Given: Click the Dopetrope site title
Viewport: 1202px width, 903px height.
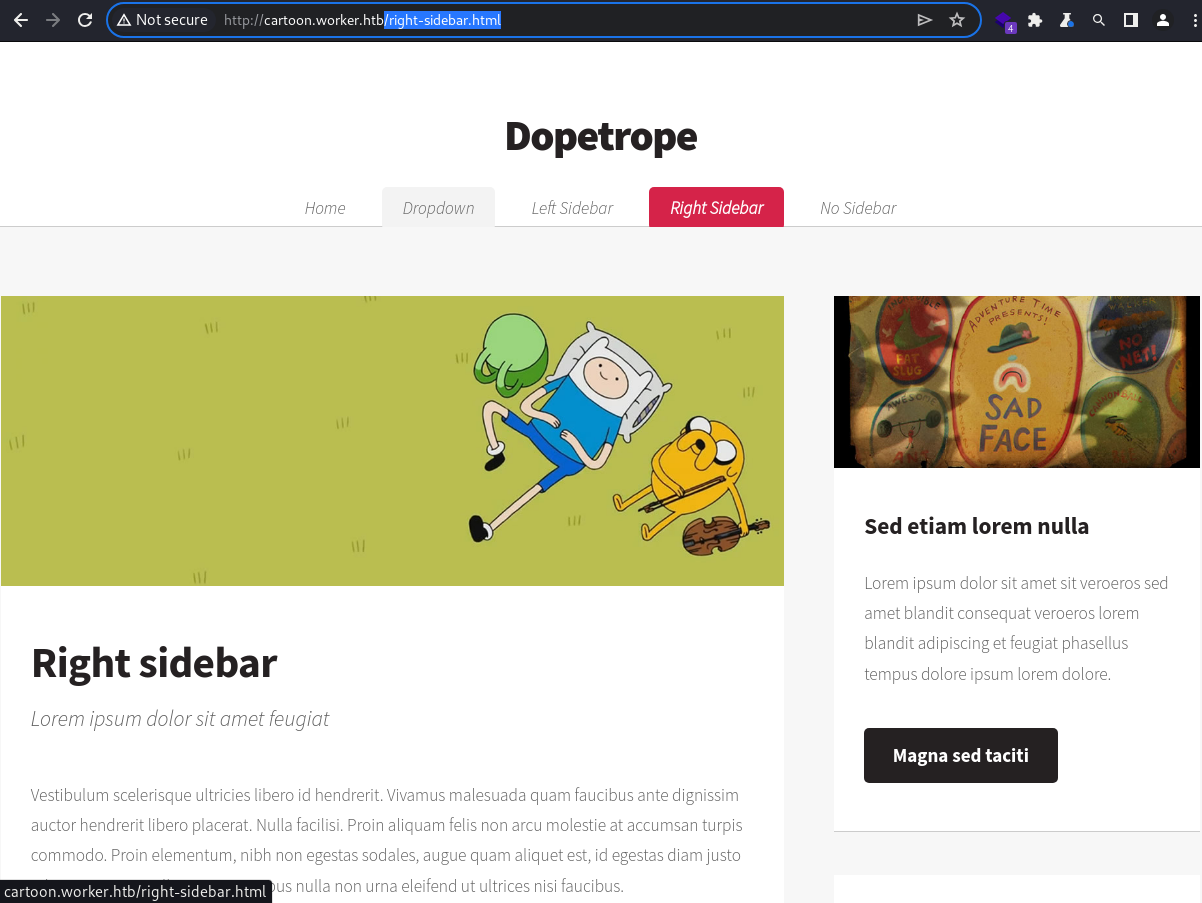Looking at the screenshot, I should [601, 136].
